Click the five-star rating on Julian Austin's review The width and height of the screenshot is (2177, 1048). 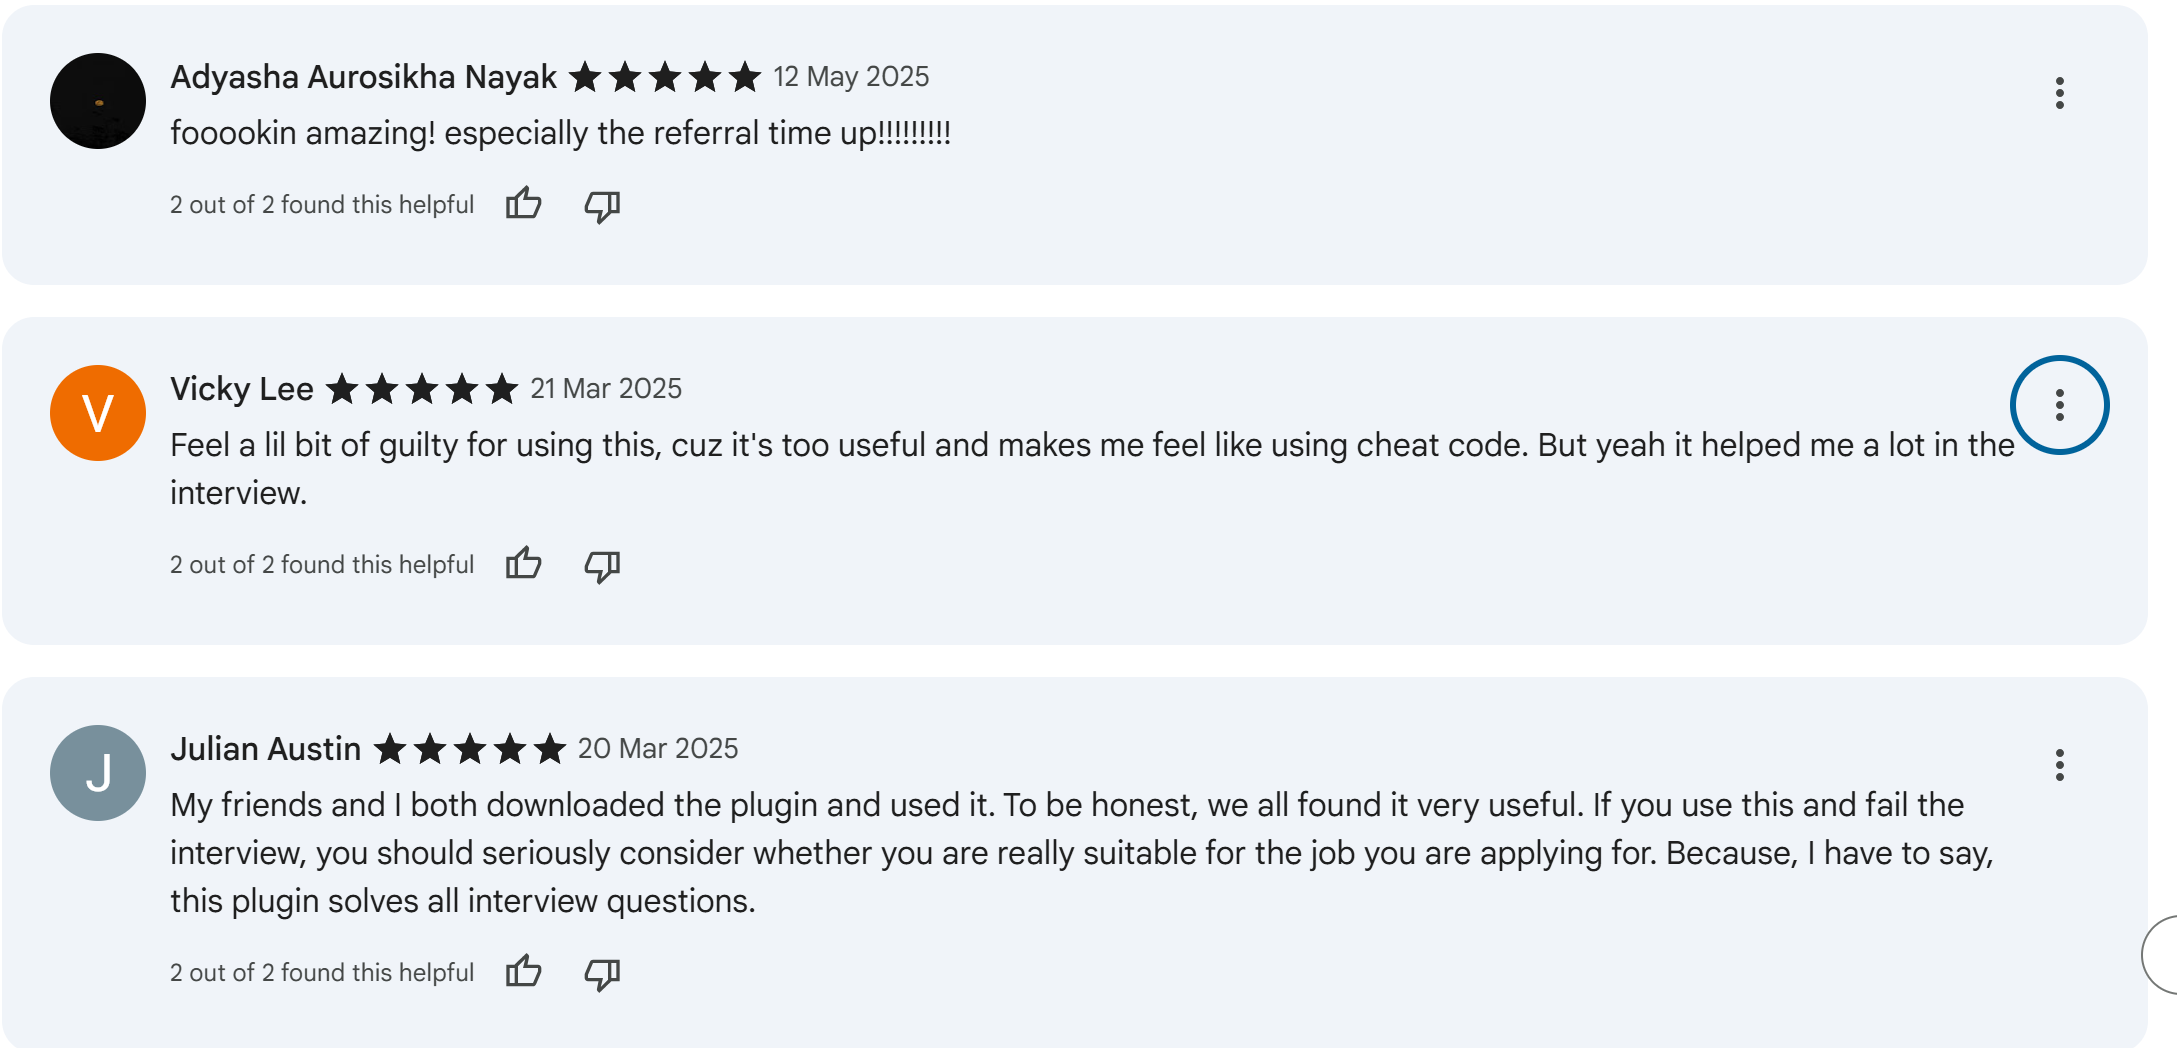coord(470,749)
